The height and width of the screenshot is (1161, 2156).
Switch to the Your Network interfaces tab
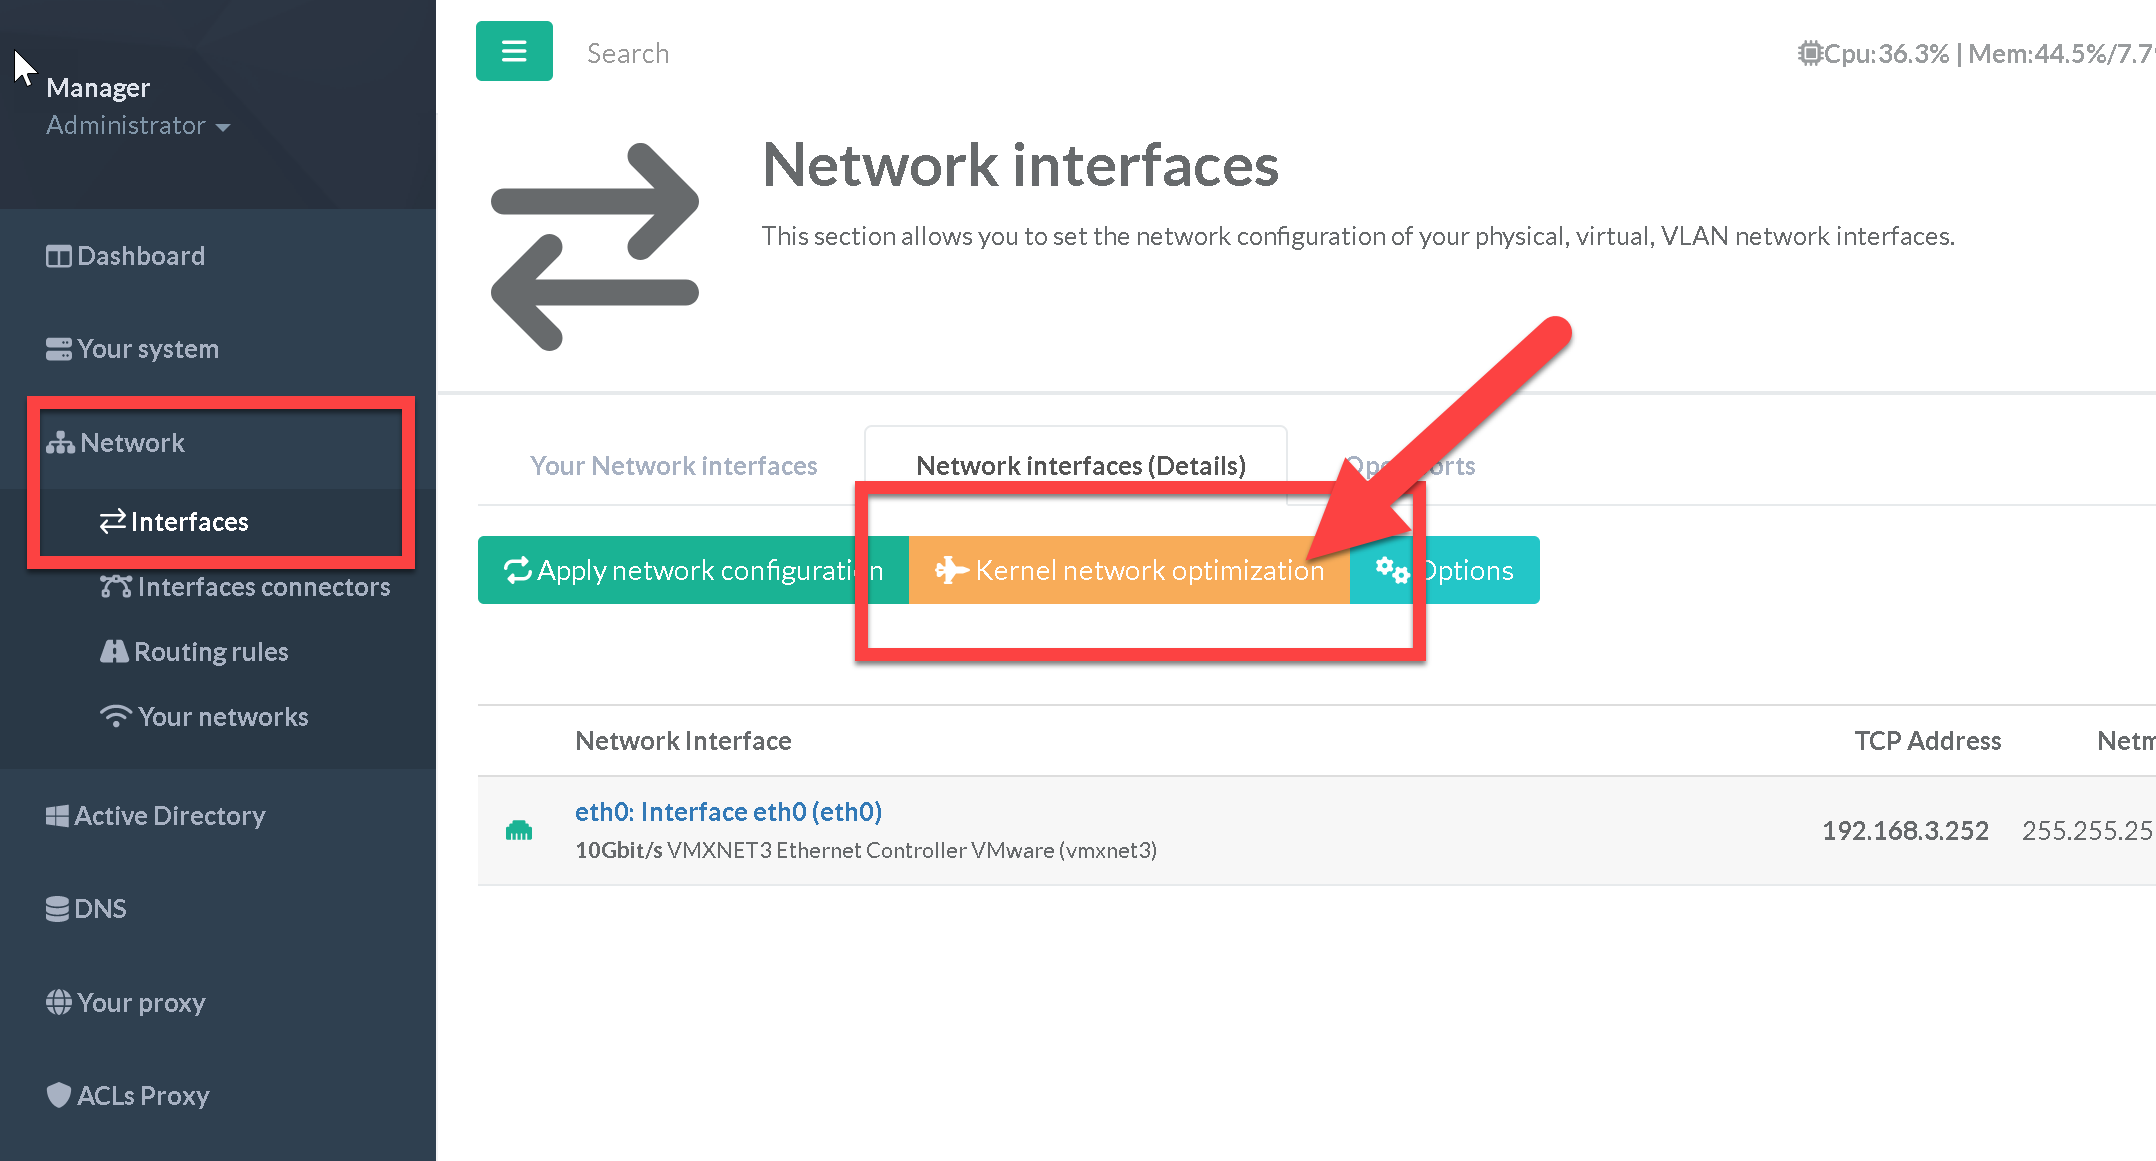pyautogui.click(x=673, y=466)
